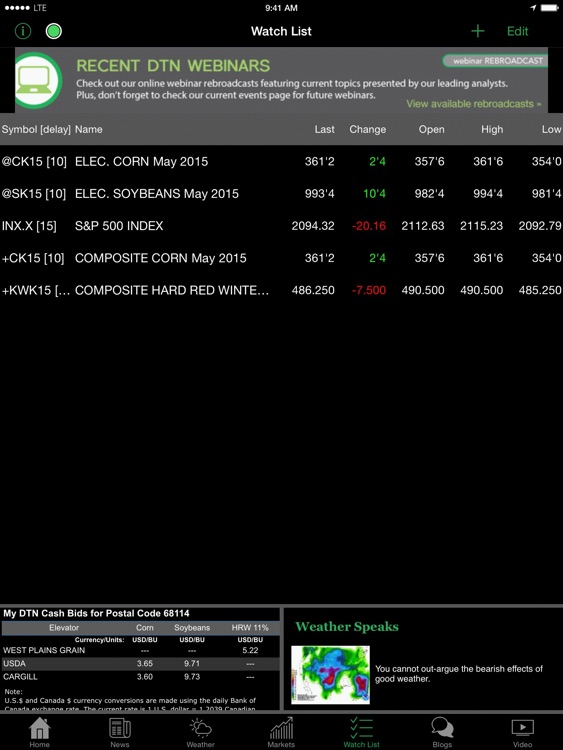Viewport: 563px width, 750px height.
Task: Tap the battery indicator in the status bar
Action: point(550,8)
